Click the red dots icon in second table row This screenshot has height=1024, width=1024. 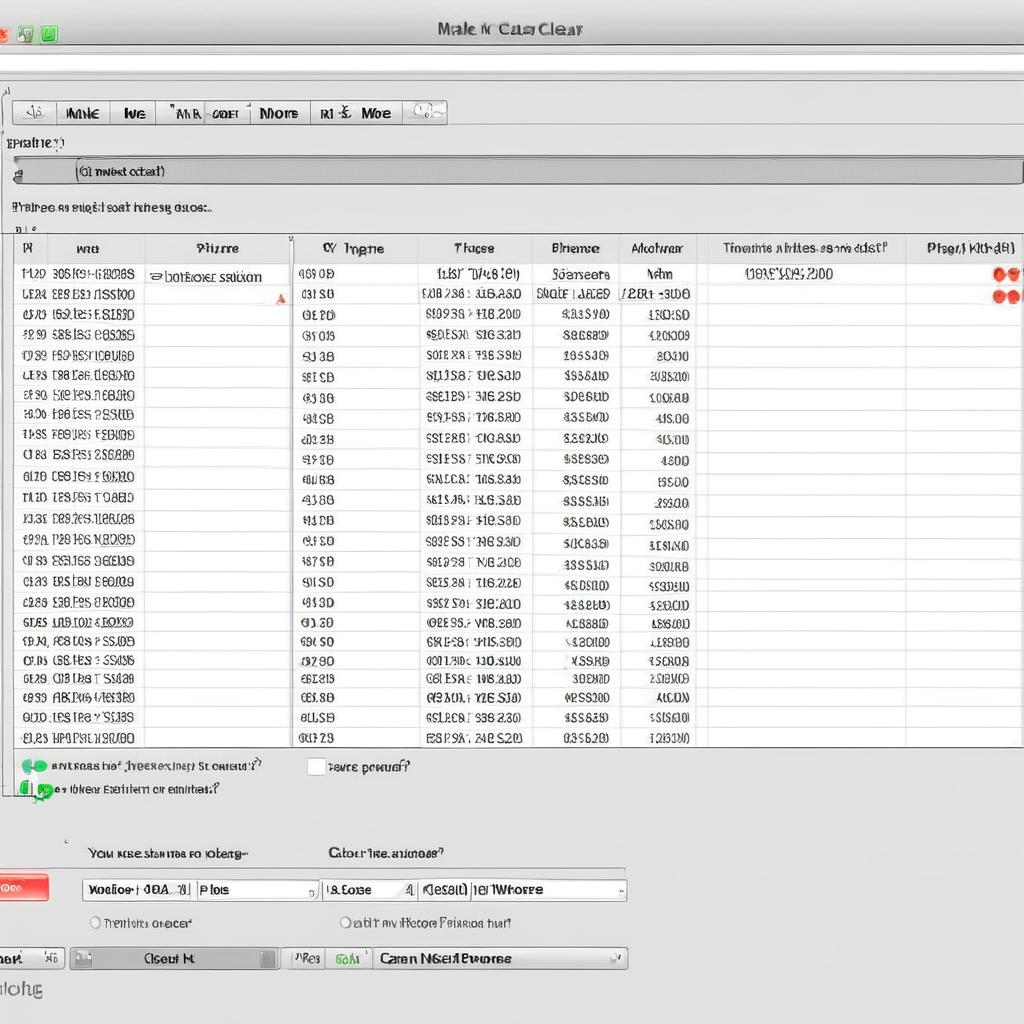1006,296
